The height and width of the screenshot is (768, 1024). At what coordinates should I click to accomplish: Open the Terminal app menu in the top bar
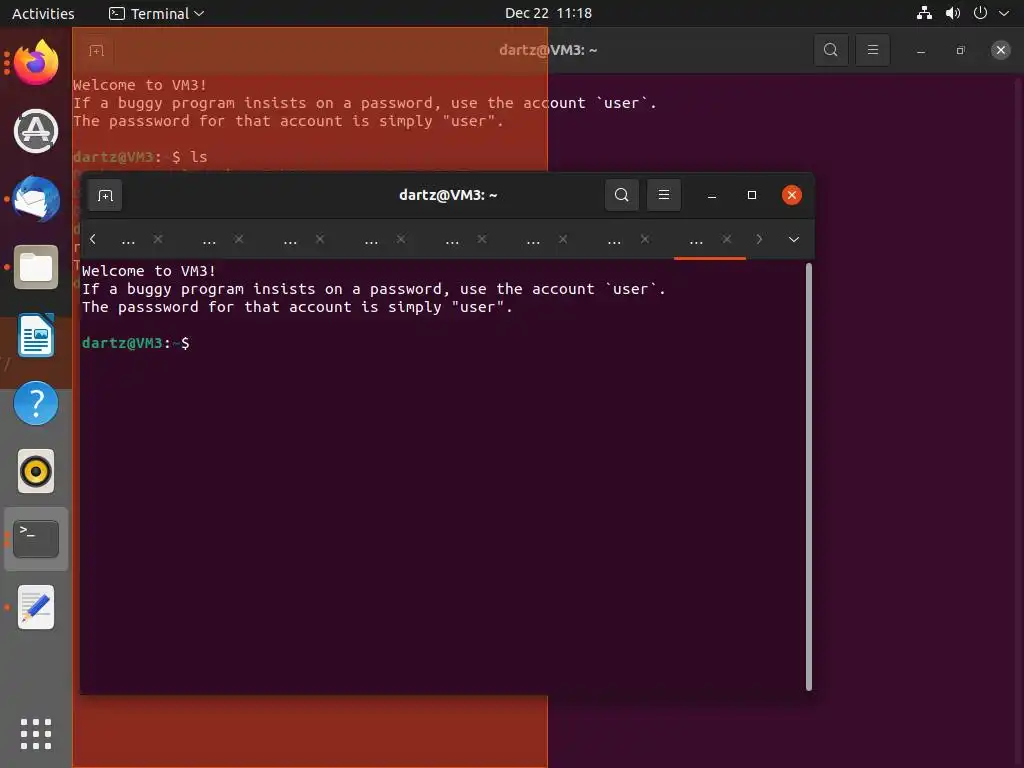click(x=157, y=13)
